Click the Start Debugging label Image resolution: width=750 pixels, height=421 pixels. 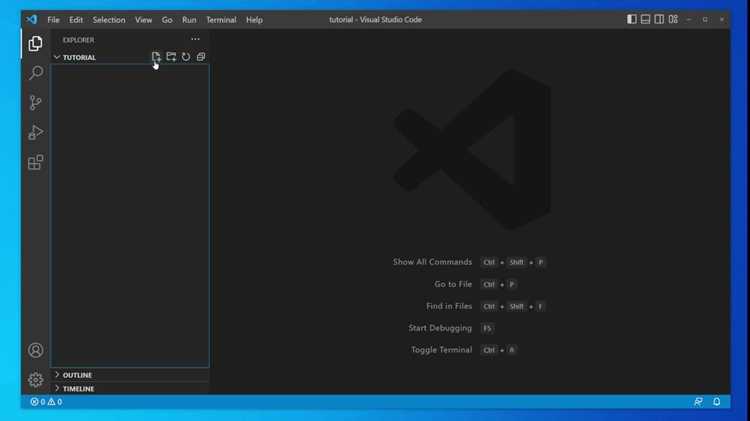point(440,328)
